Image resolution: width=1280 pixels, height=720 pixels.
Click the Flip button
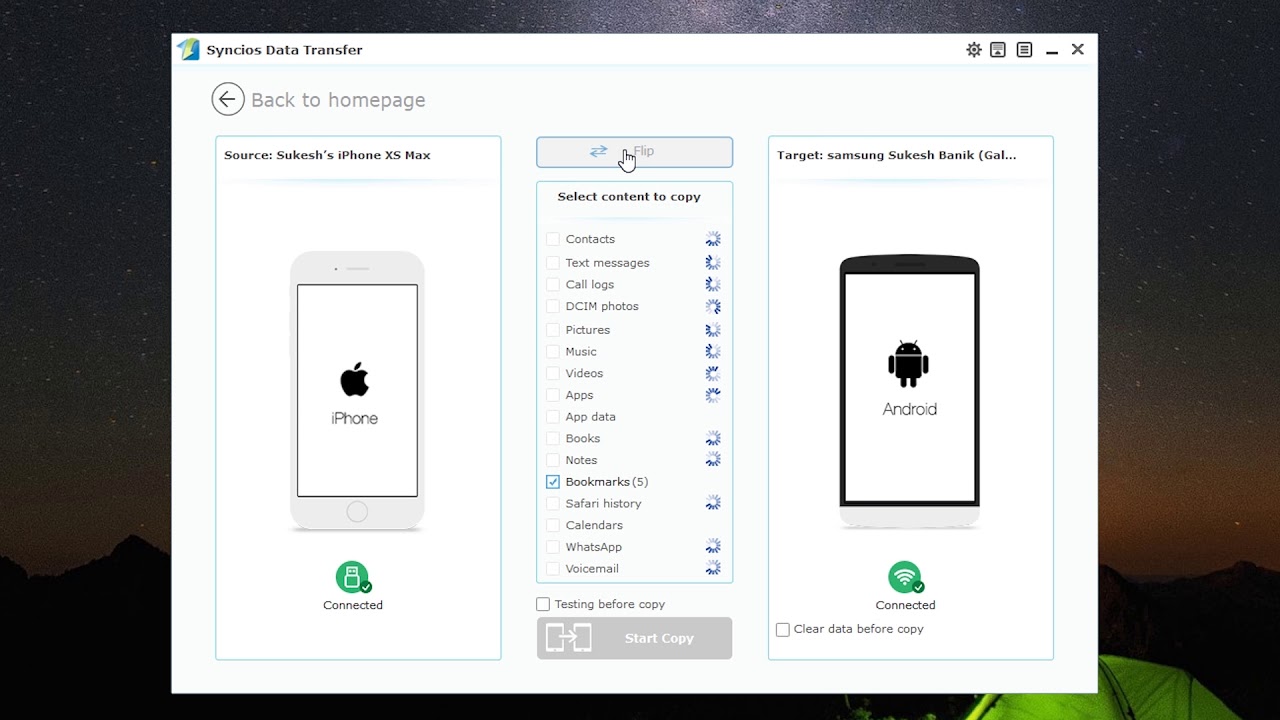(634, 152)
